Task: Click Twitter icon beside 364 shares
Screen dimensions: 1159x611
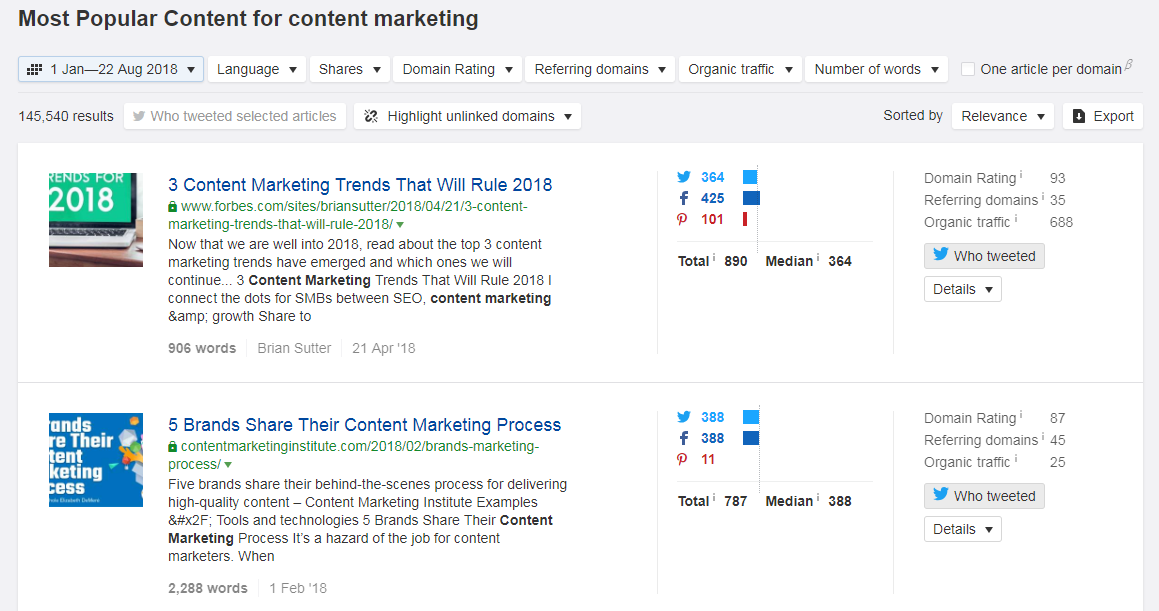Action: click(x=684, y=177)
